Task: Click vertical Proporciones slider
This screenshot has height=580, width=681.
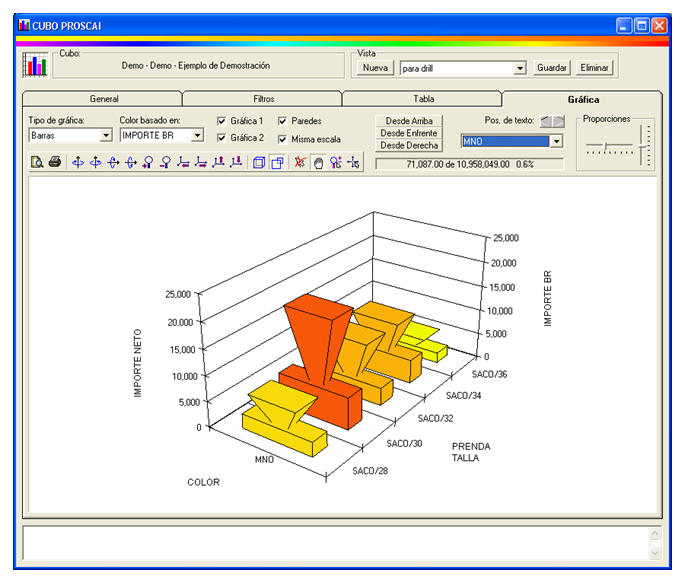Action: [645, 146]
